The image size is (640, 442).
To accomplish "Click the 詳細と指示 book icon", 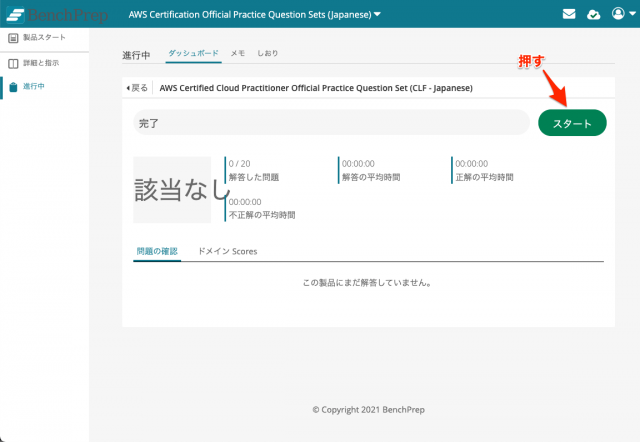I will pyautogui.click(x=13, y=64).
